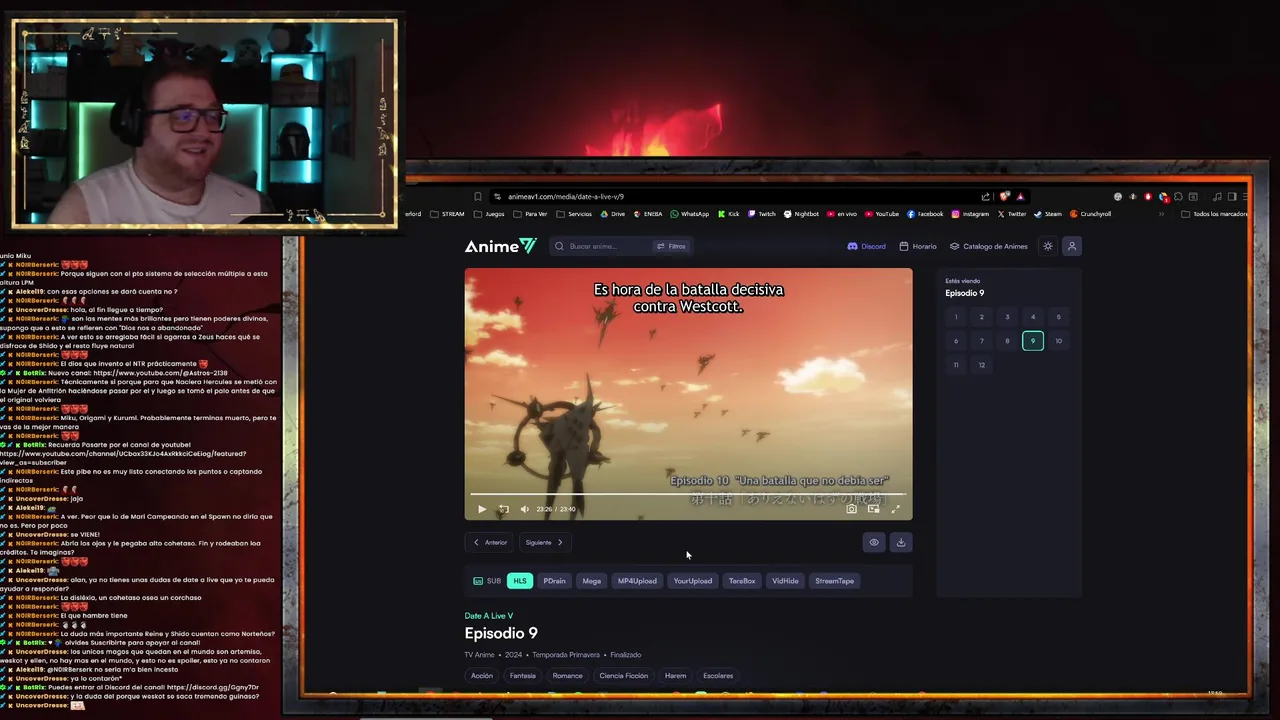Image resolution: width=1280 pixels, height=720 pixels.
Task: Select the YourUpload server
Action: [693, 581]
